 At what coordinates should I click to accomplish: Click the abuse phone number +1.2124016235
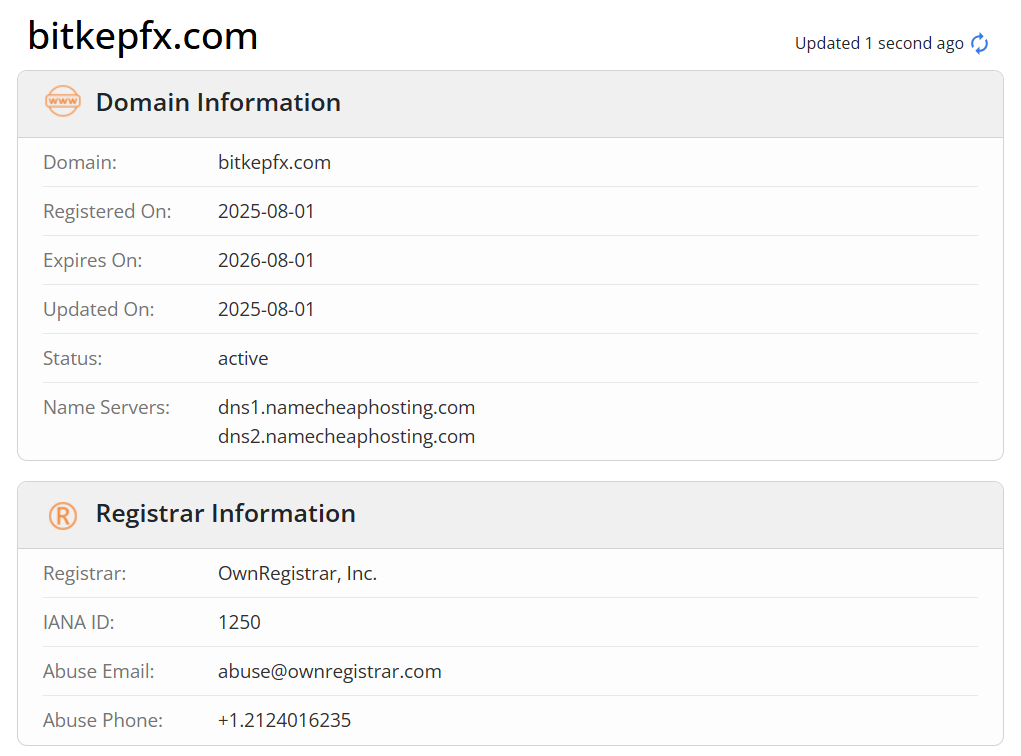pyautogui.click(x=284, y=720)
